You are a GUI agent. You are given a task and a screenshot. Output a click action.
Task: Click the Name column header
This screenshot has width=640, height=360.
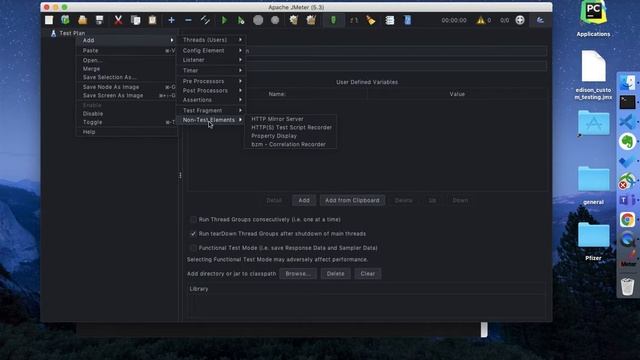tap(277, 94)
